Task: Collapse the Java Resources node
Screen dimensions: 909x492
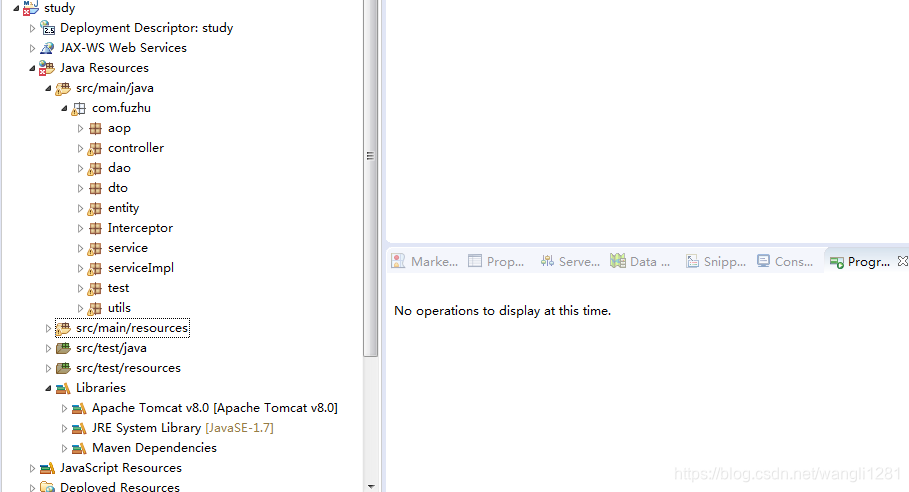Action: (32, 68)
